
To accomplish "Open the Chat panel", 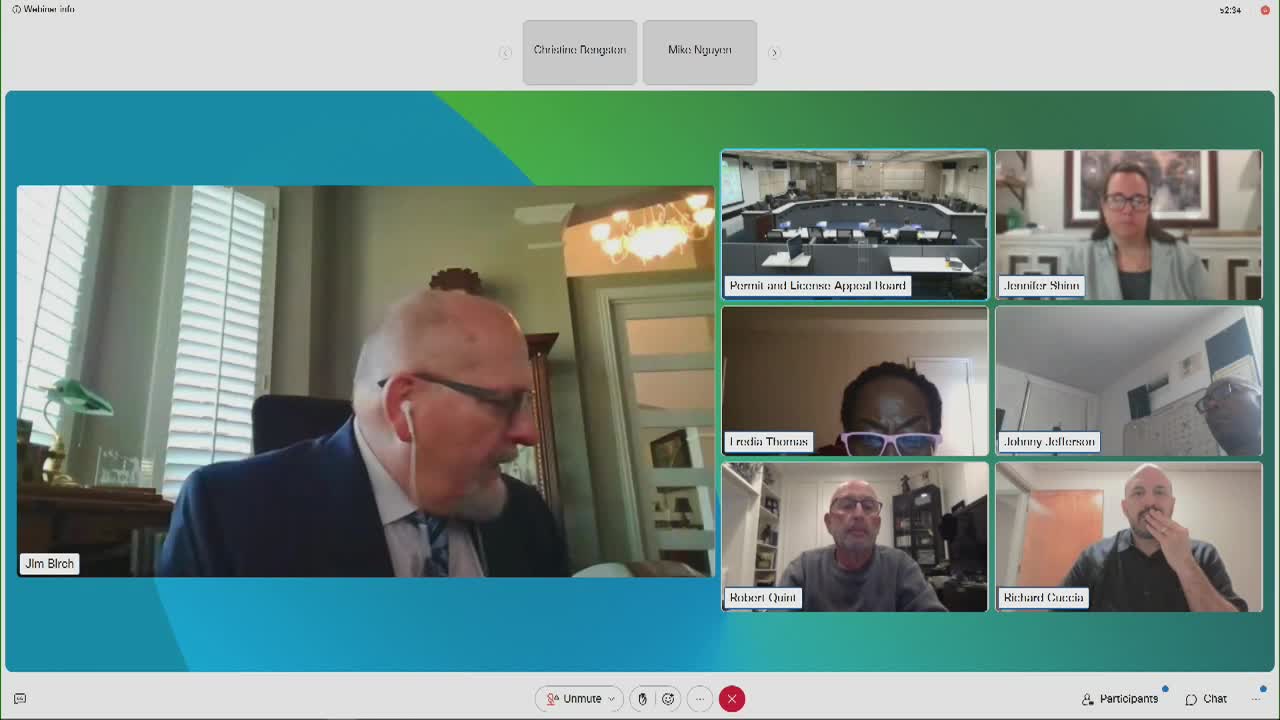I will pyautogui.click(x=1206, y=699).
